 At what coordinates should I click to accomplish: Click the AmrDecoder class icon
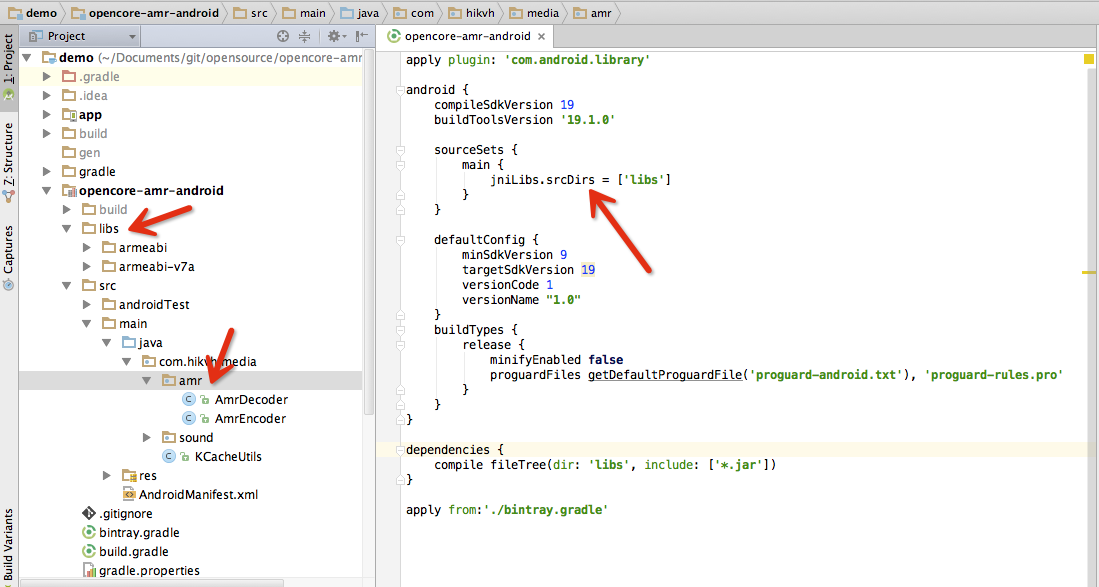click(x=189, y=399)
